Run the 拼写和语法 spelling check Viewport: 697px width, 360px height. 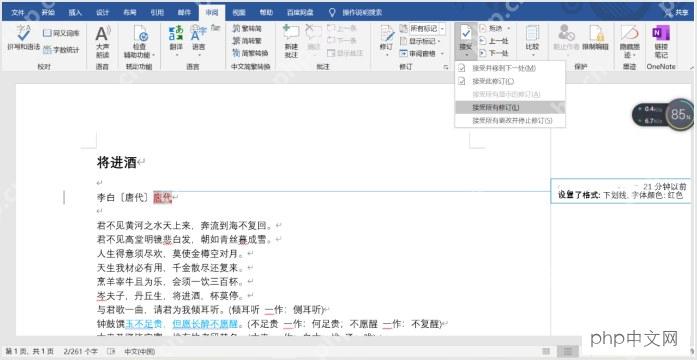coord(24,37)
